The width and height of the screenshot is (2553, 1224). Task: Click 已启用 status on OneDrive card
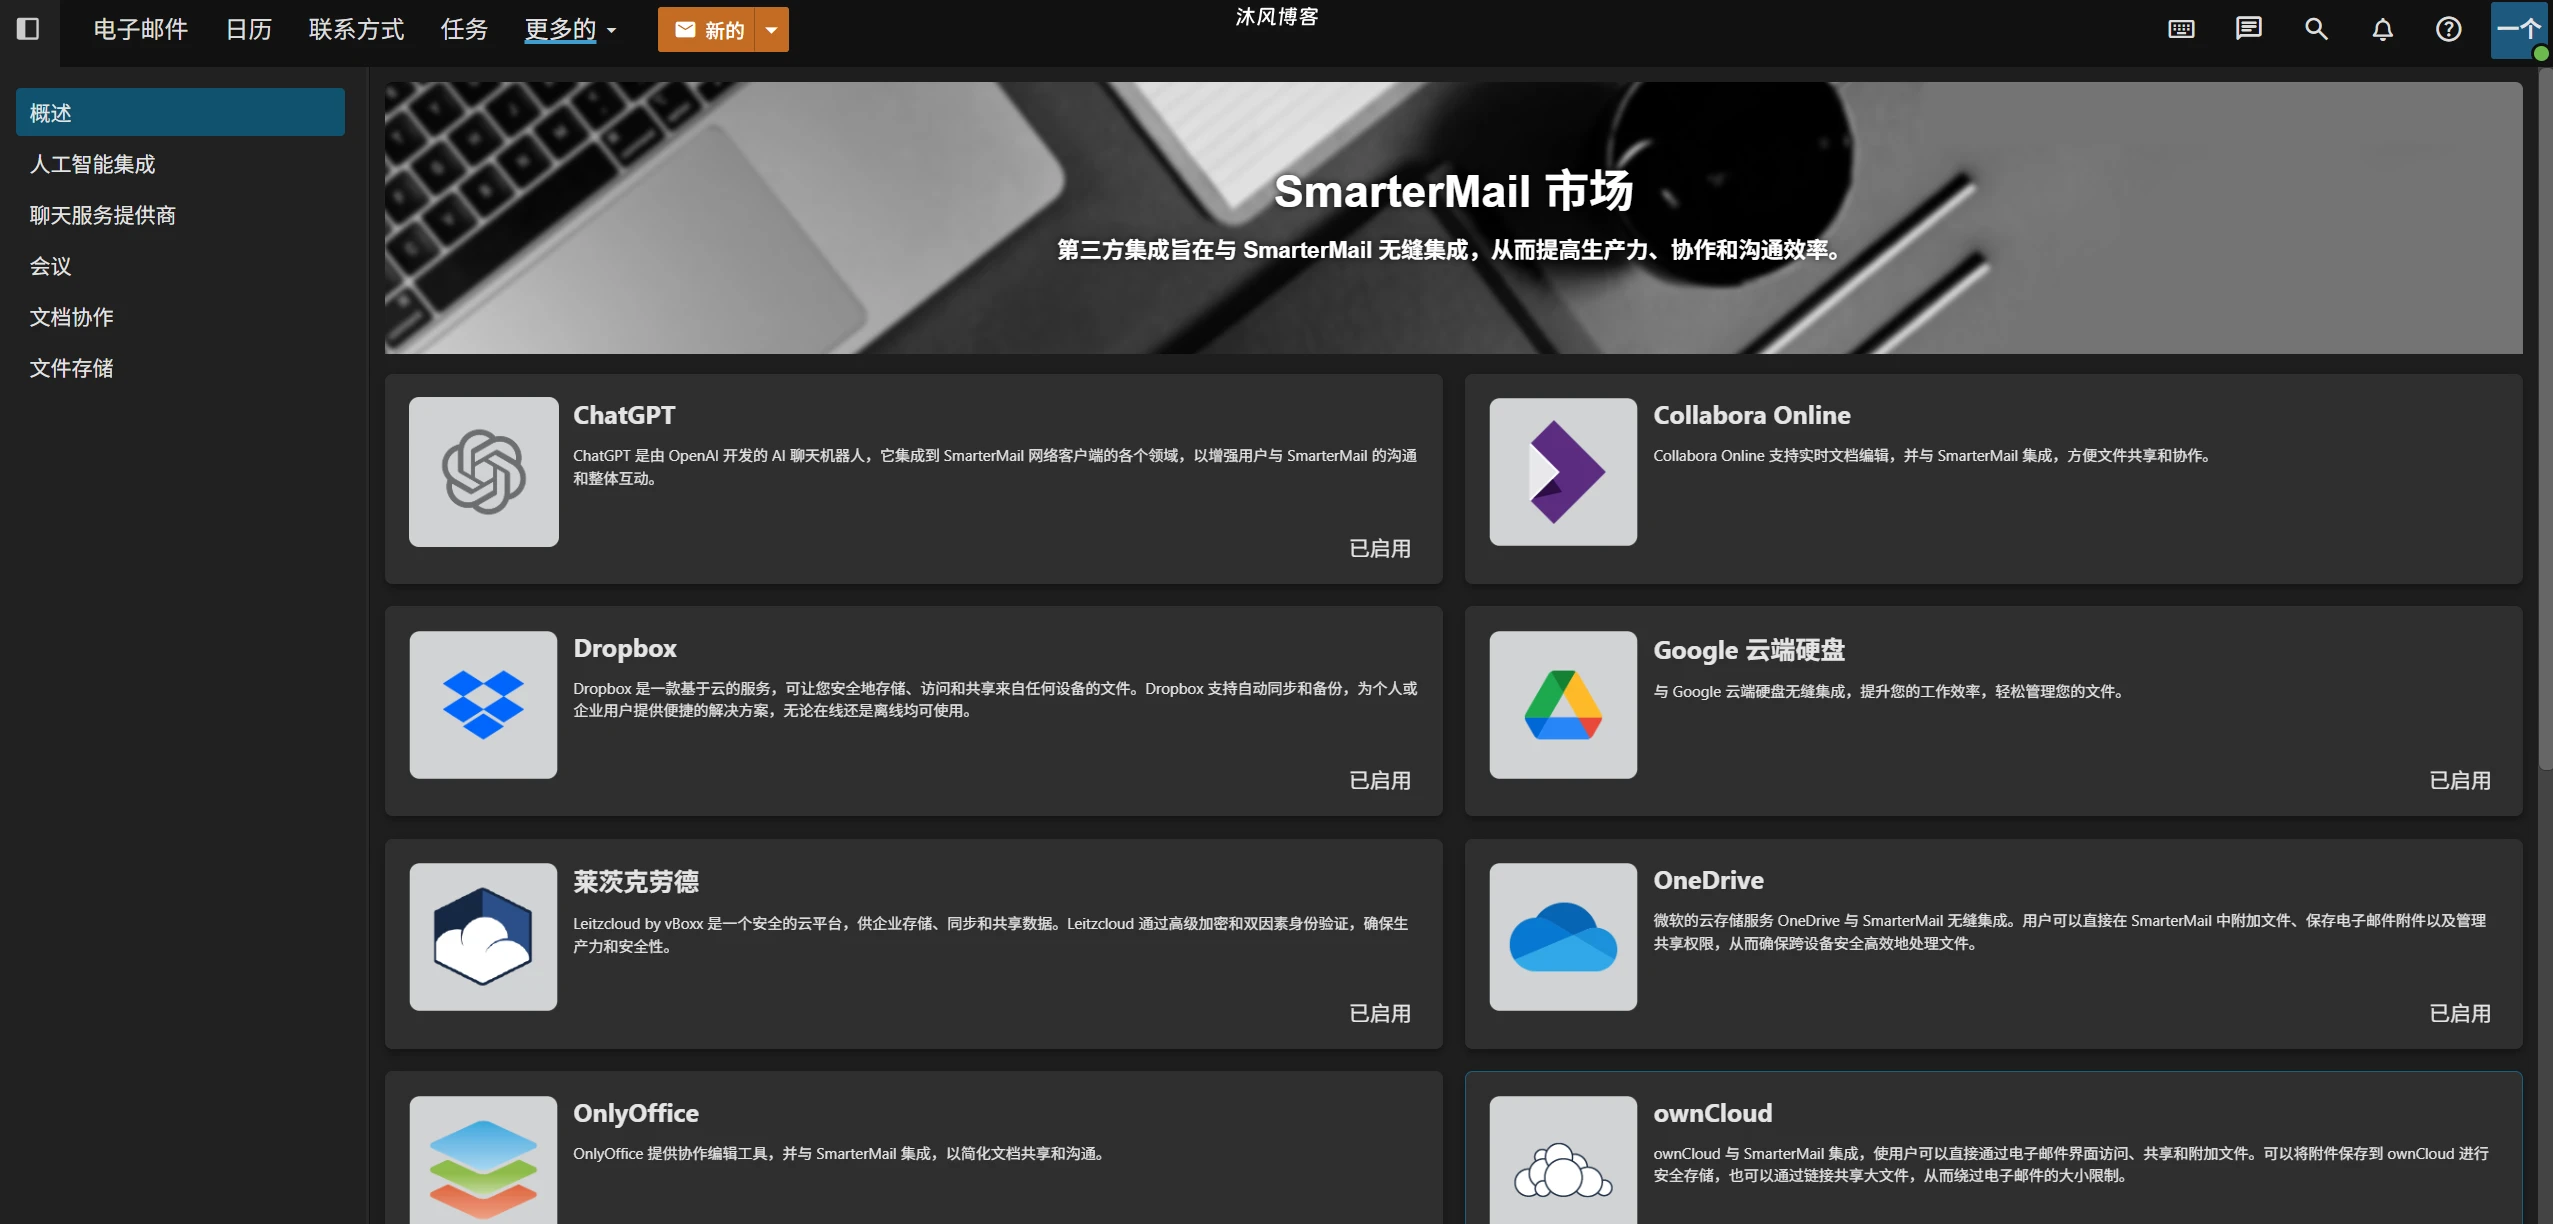click(2460, 1013)
